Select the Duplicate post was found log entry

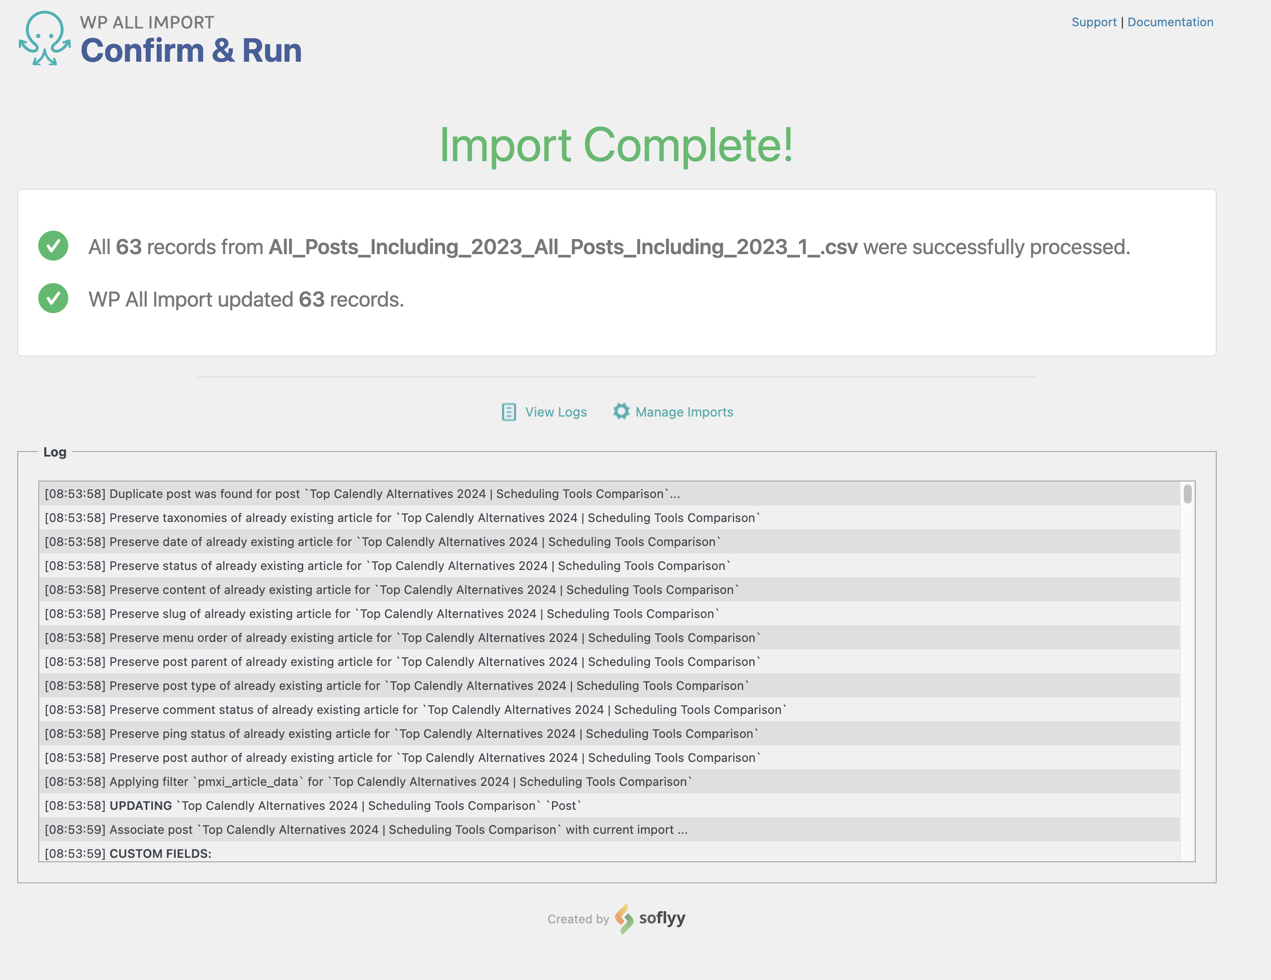click(400, 493)
